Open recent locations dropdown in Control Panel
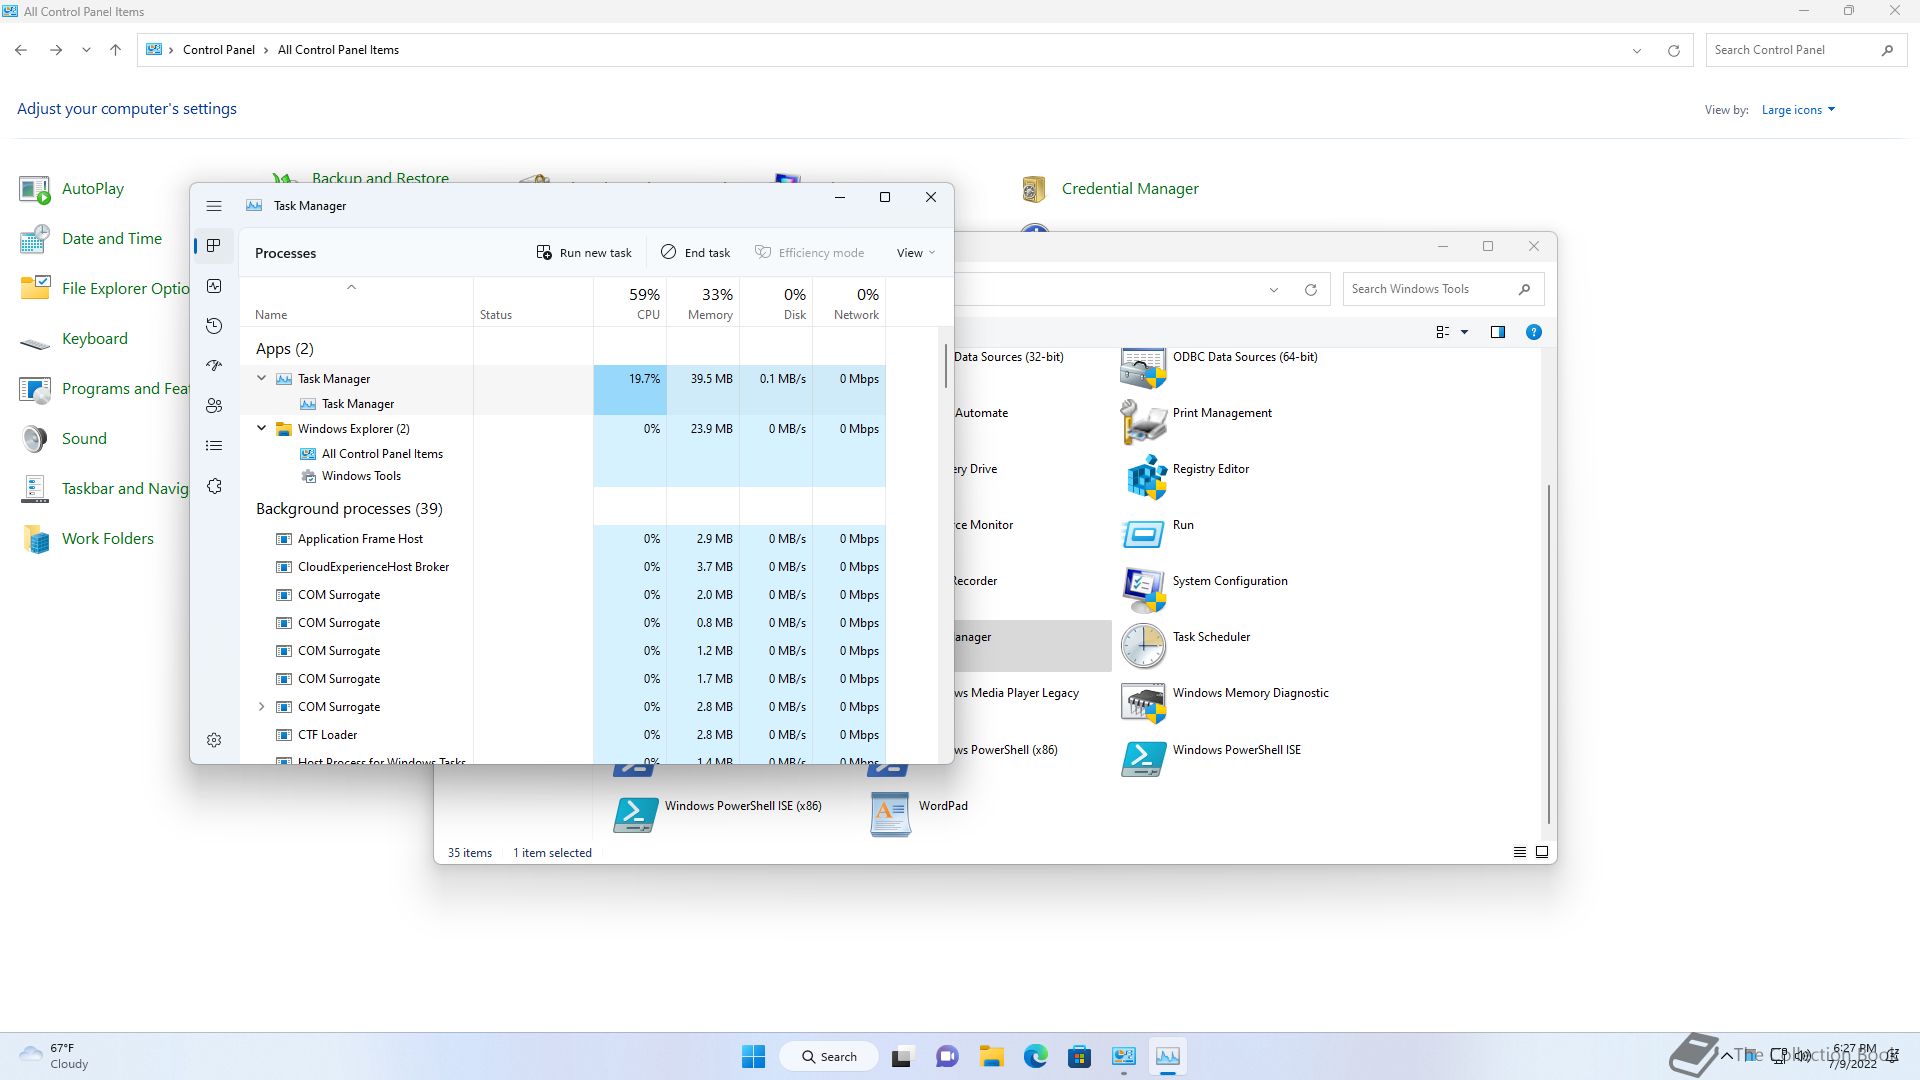Screen dimensions: 1920x1080 (x=86, y=50)
